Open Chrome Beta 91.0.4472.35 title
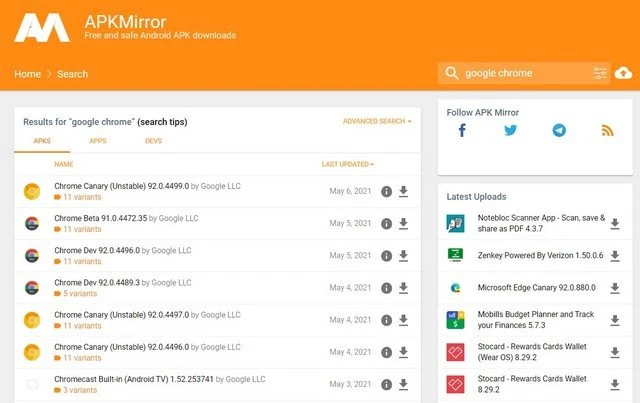 (100, 218)
